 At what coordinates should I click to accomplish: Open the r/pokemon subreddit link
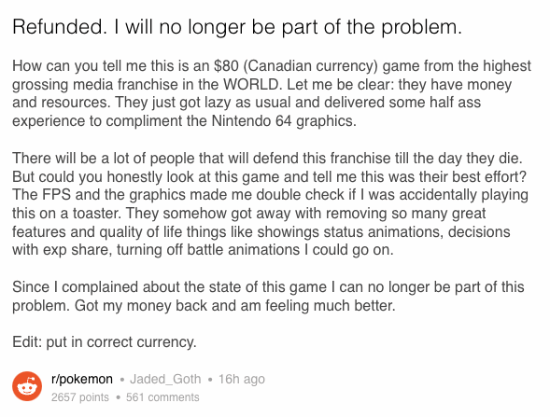click(x=82, y=379)
